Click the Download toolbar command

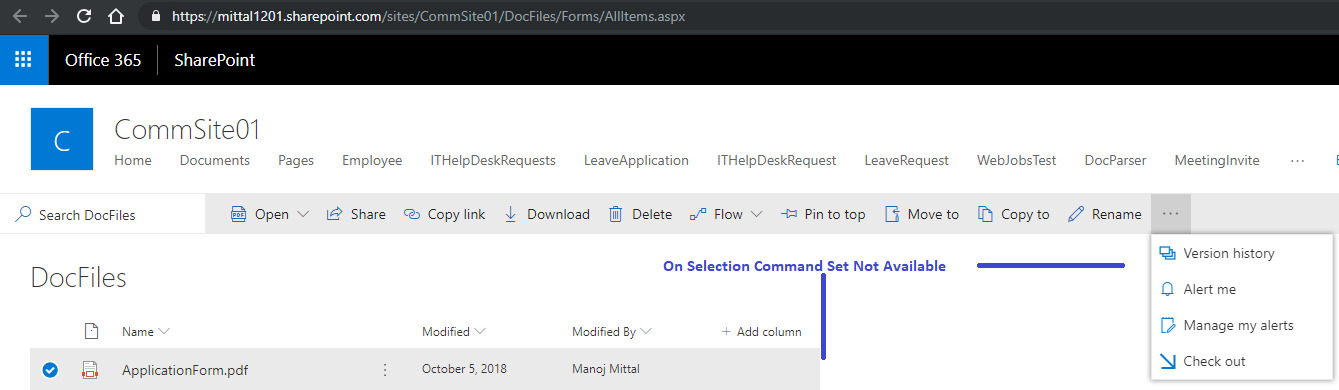click(546, 214)
